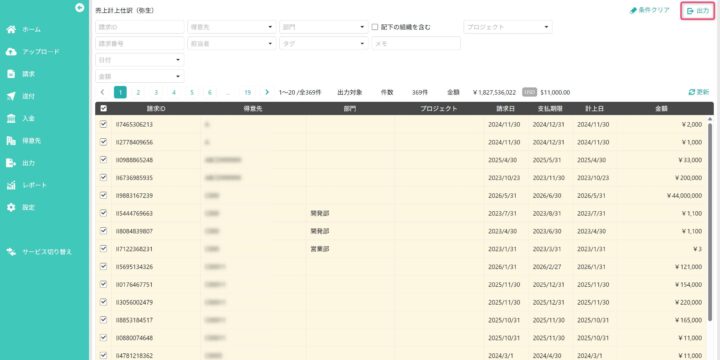Open the ホーム home icon in sidebar
720x360 pixels.
[11, 29]
